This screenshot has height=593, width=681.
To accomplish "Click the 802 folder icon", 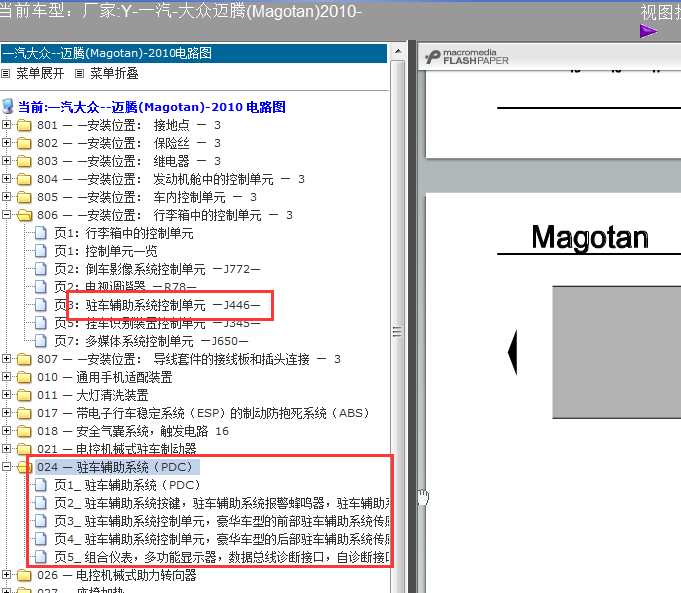I will click(x=24, y=143).
